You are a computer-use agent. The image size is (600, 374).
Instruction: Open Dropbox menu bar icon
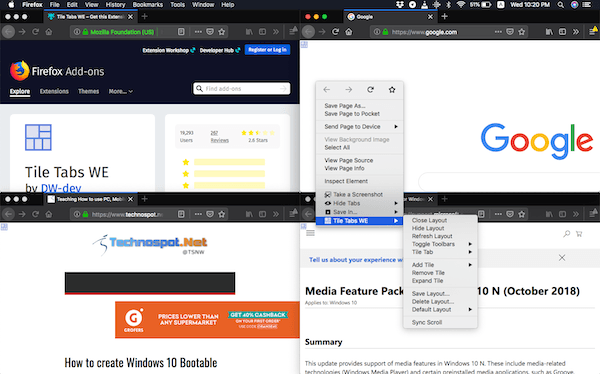pos(400,5)
